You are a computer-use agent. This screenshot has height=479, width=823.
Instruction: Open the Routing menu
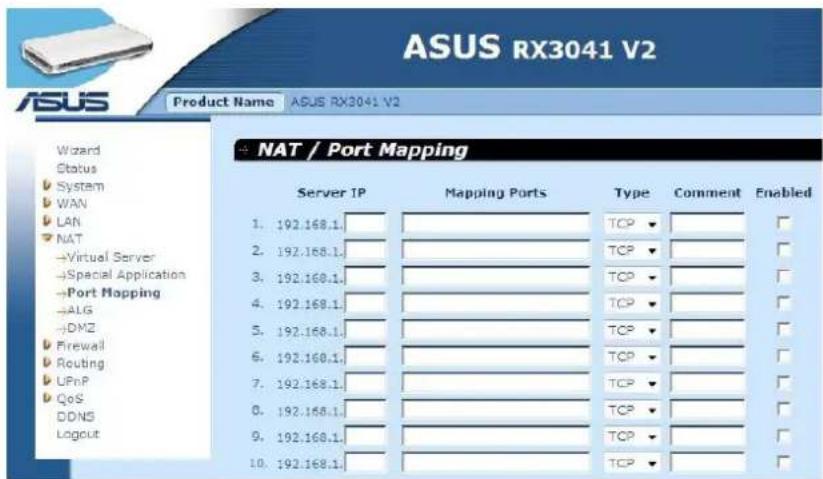[80, 363]
